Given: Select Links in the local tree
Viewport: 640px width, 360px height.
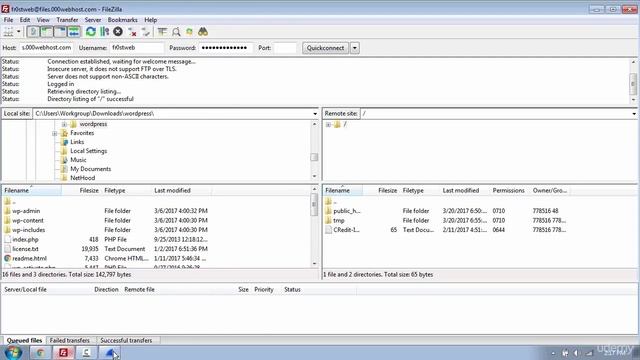Looking at the screenshot, I should pos(77,142).
